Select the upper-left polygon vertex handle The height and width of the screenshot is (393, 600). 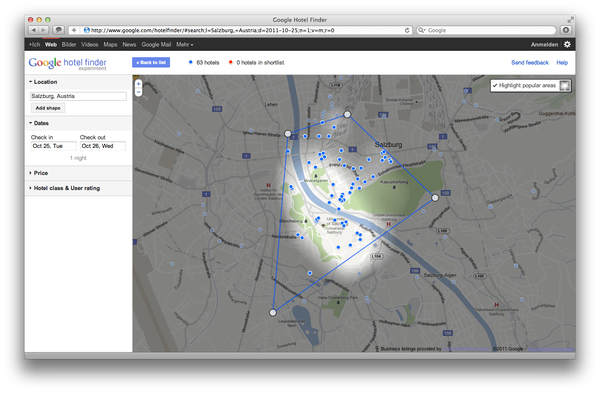click(x=288, y=134)
